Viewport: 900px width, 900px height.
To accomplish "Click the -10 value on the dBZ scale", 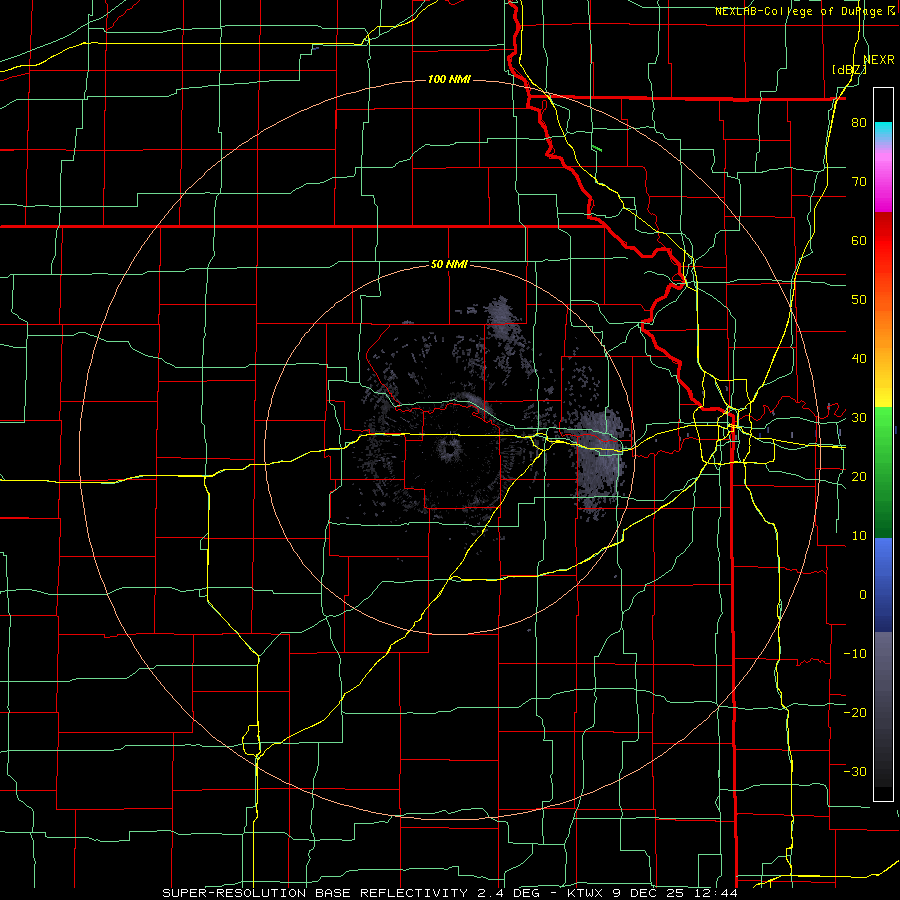I will pos(855,653).
